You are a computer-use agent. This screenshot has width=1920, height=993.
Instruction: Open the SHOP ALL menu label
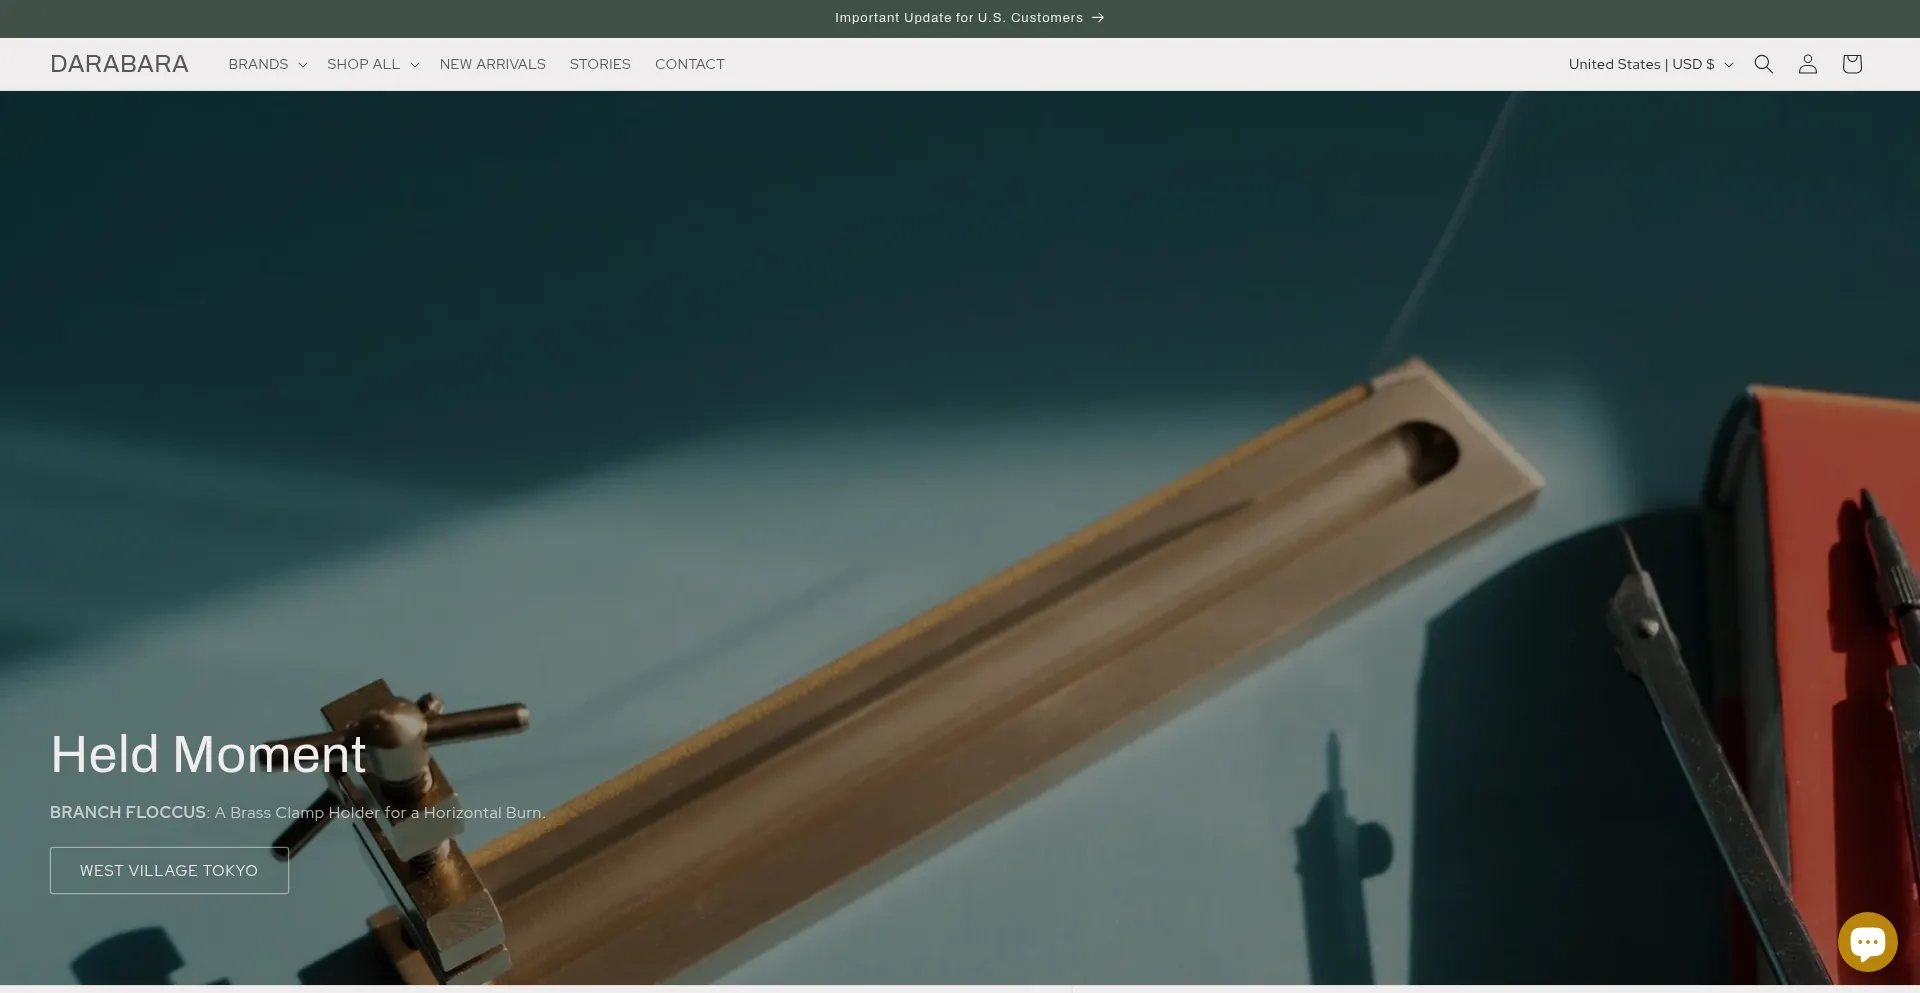click(x=363, y=64)
